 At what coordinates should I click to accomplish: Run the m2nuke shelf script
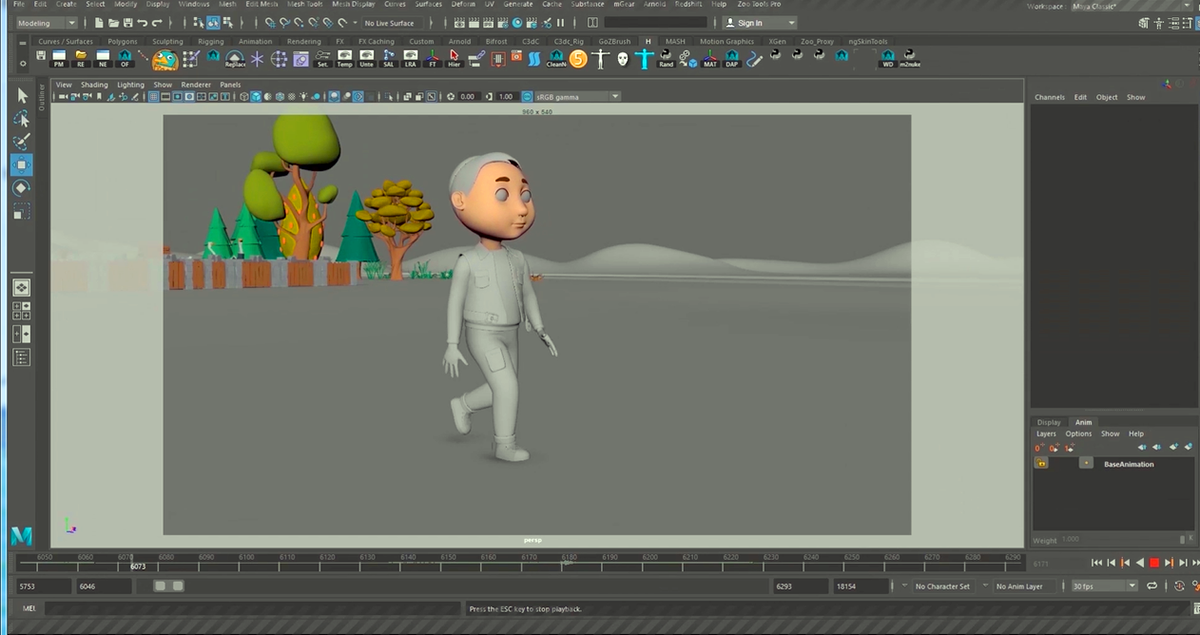(x=909, y=59)
